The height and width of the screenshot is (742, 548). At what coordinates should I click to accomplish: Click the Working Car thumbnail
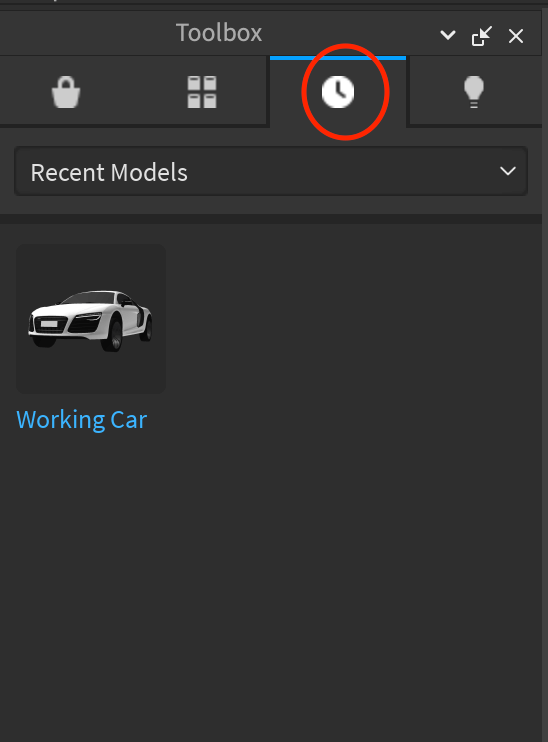[x=91, y=319]
